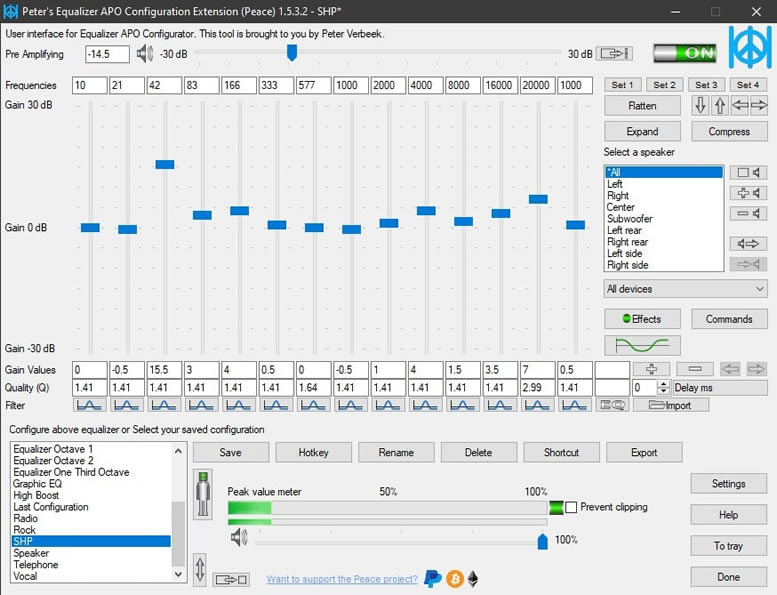Viewport: 777px width, 595px height.
Task: Click the Bitcoin donation icon
Action: 455,579
